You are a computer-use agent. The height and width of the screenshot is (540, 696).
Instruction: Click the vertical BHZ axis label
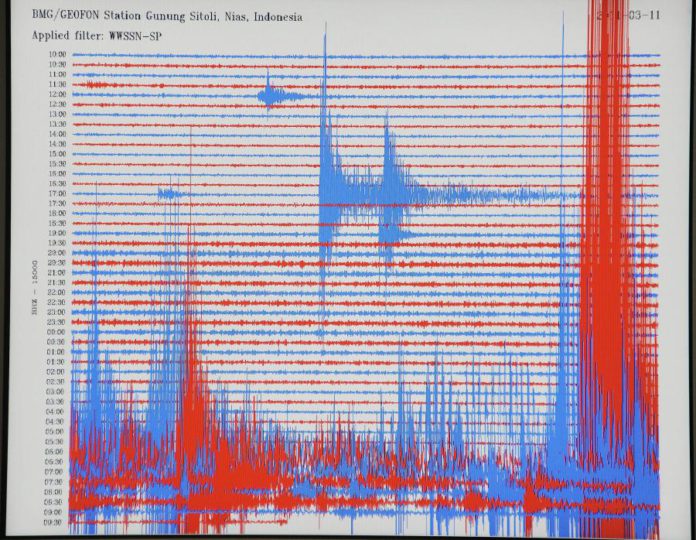35,290
